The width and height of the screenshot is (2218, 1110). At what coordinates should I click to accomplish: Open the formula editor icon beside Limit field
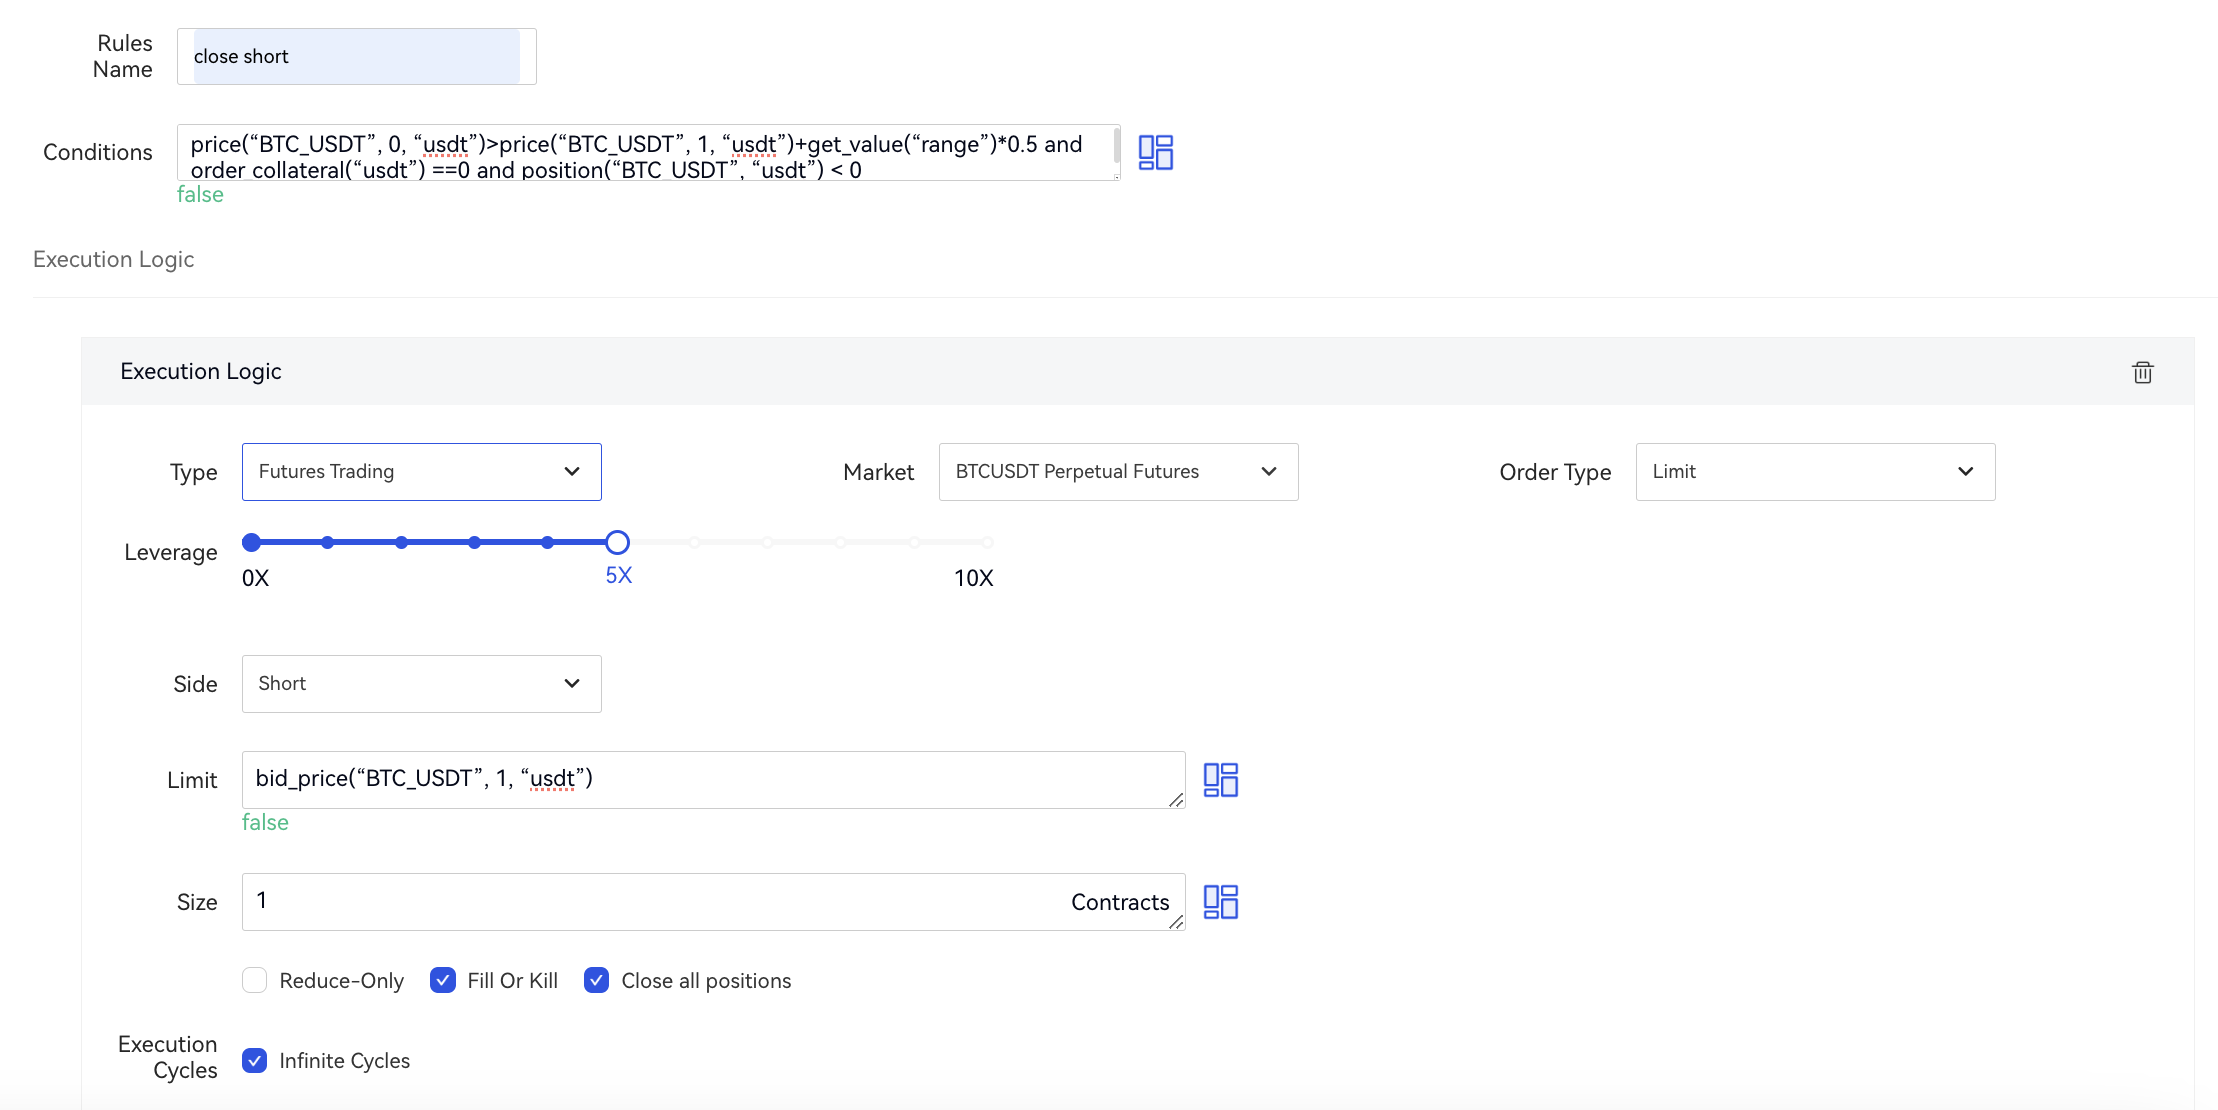click(x=1220, y=780)
